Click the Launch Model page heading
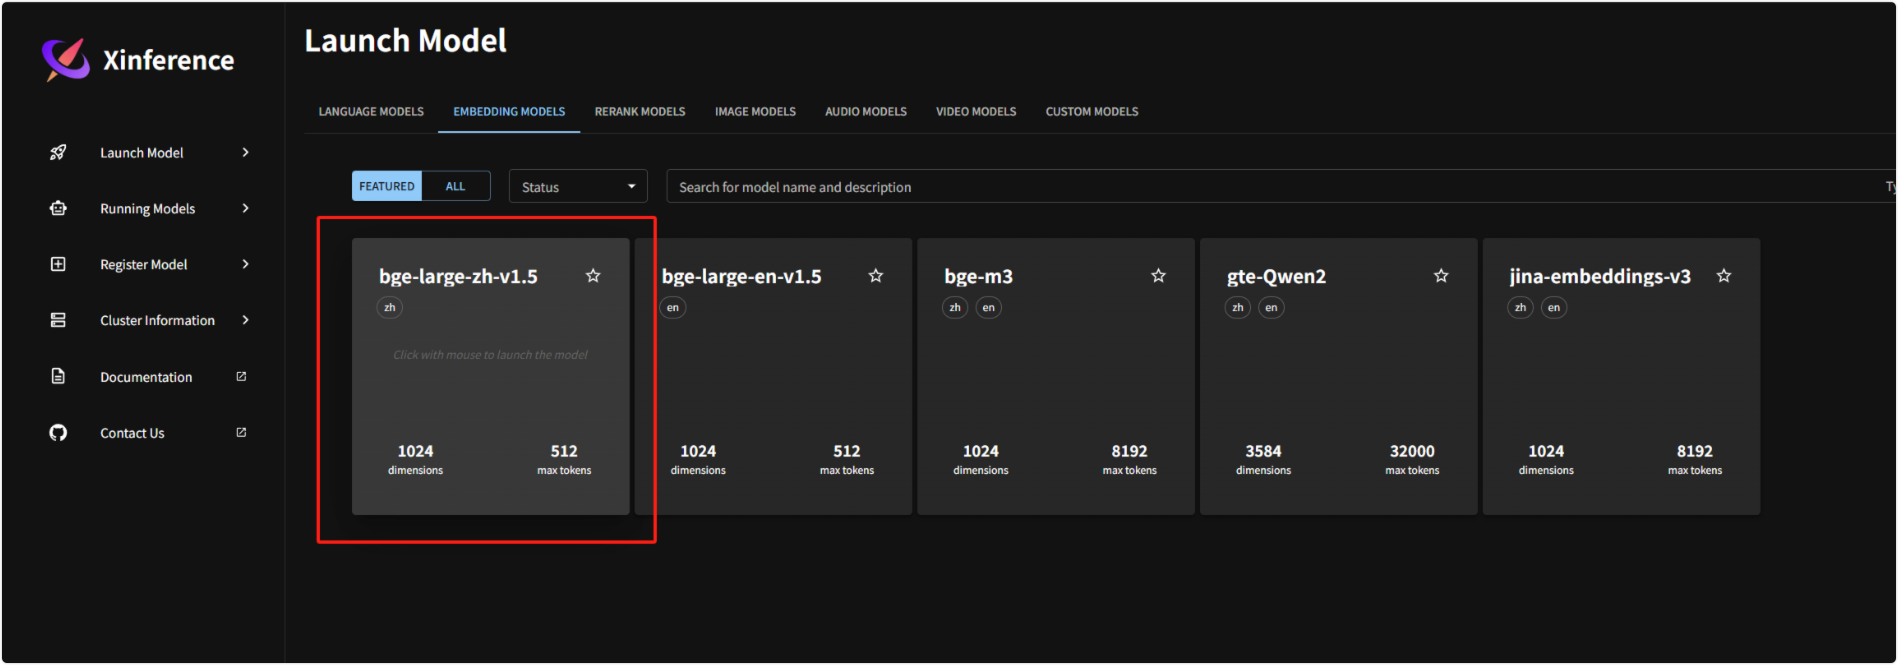 click(406, 41)
